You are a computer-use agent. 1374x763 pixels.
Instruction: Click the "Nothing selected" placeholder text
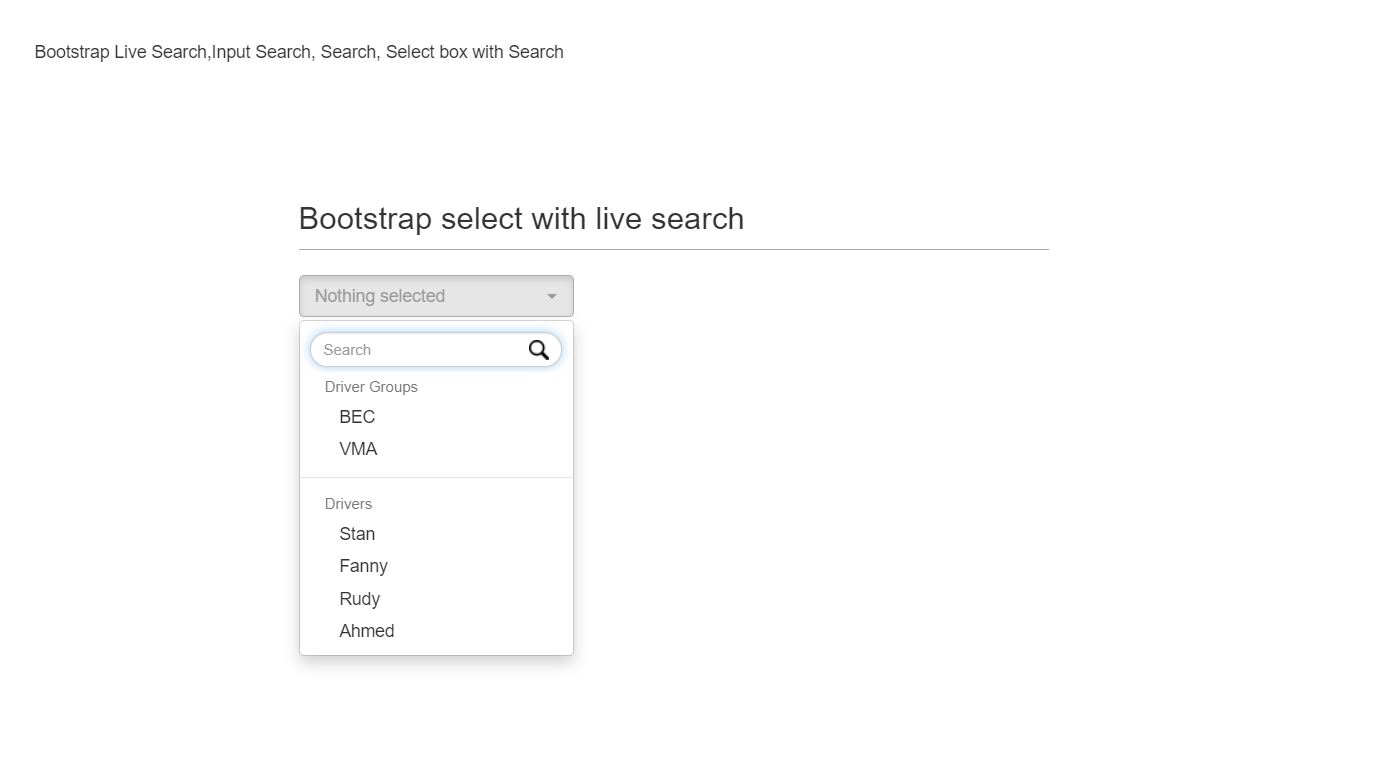point(379,296)
